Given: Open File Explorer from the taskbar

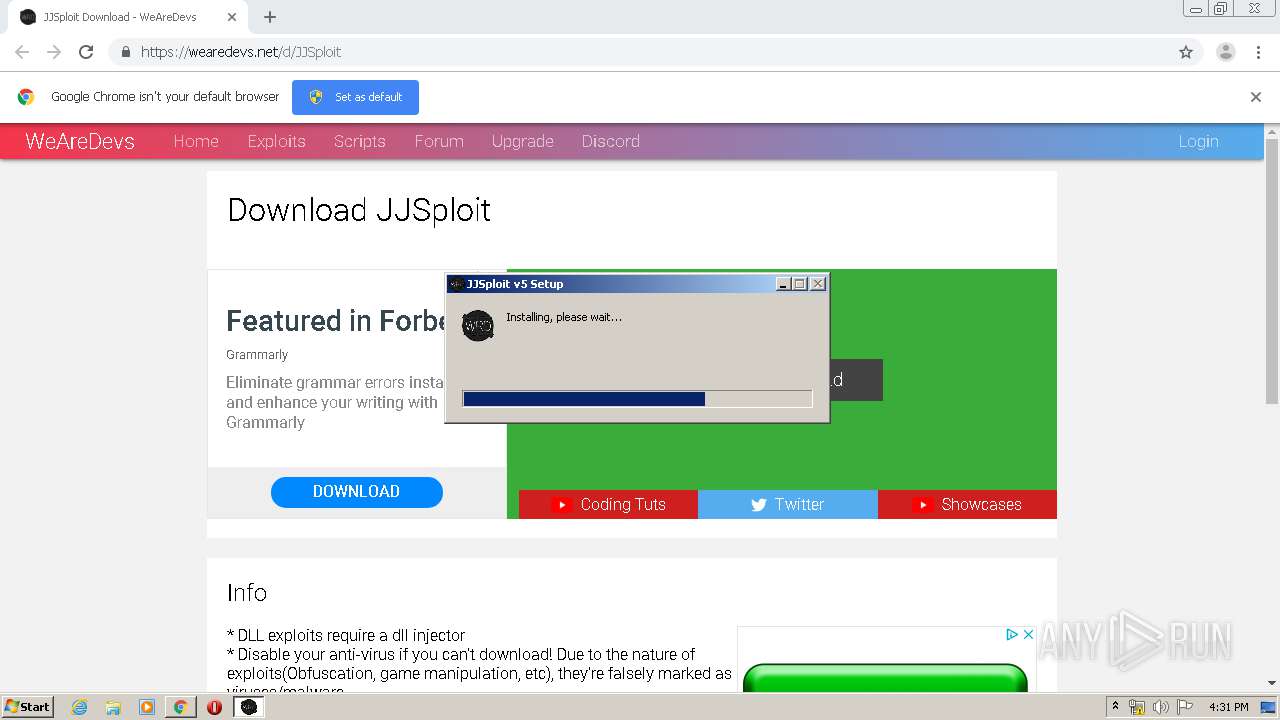Looking at the screenshot, I should point(113,707).
